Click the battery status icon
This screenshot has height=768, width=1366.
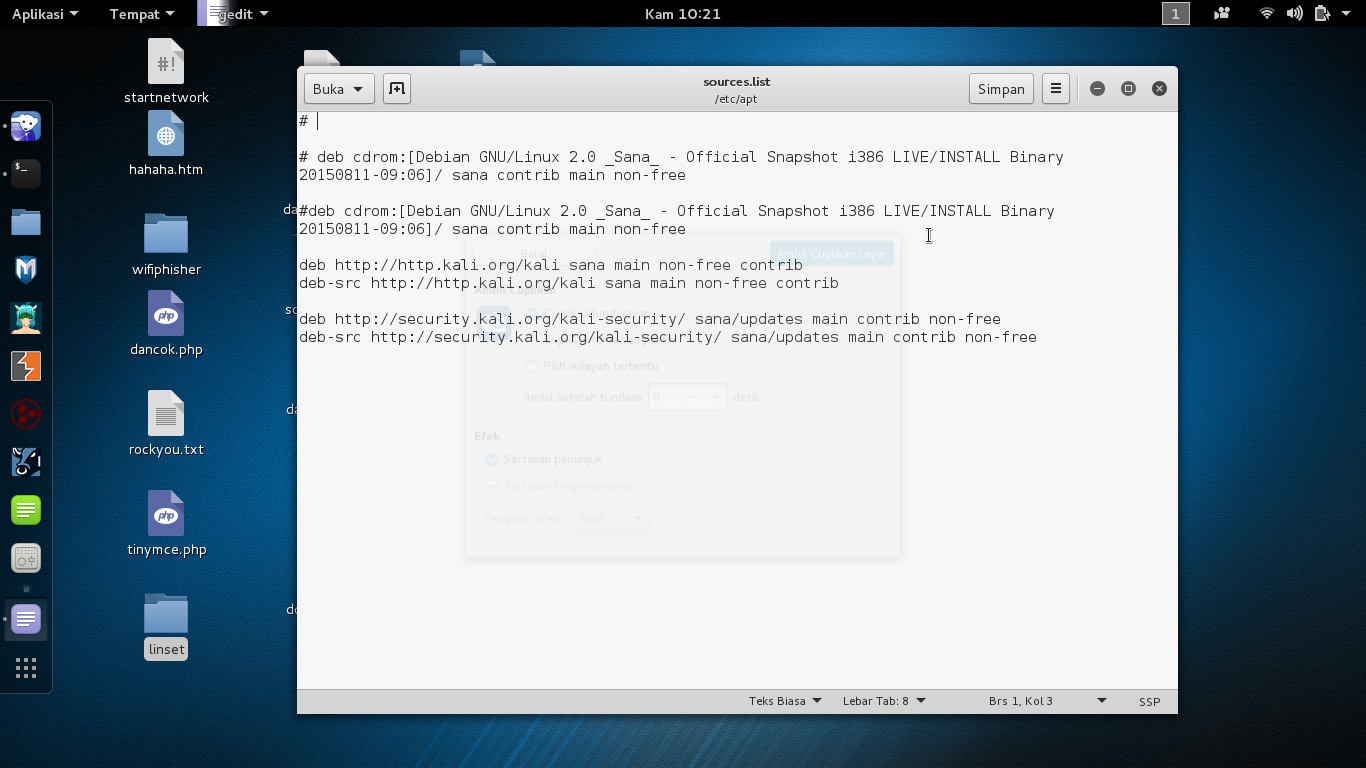(1322, 14)
